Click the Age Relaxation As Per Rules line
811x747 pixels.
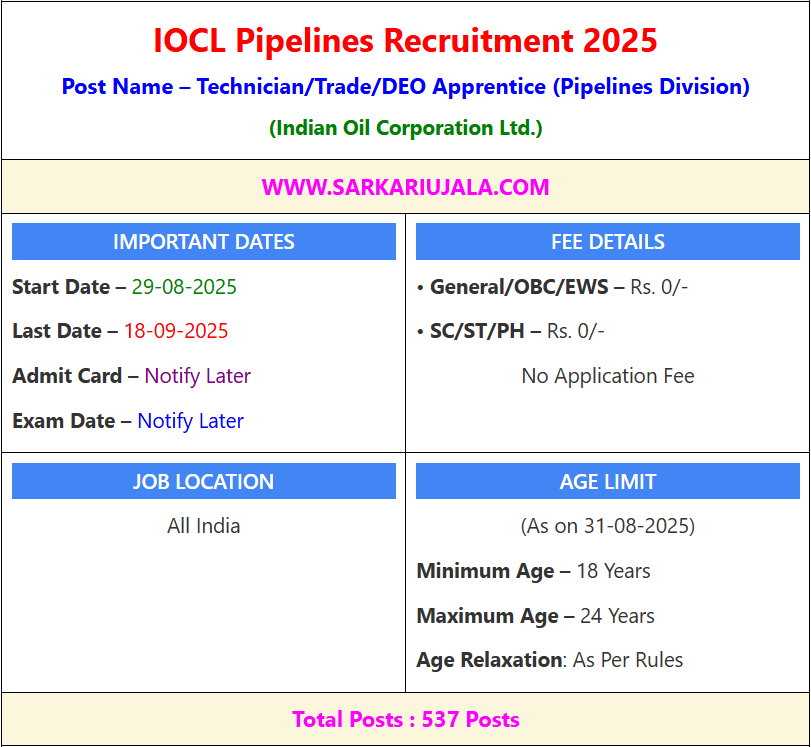[549, 660]
